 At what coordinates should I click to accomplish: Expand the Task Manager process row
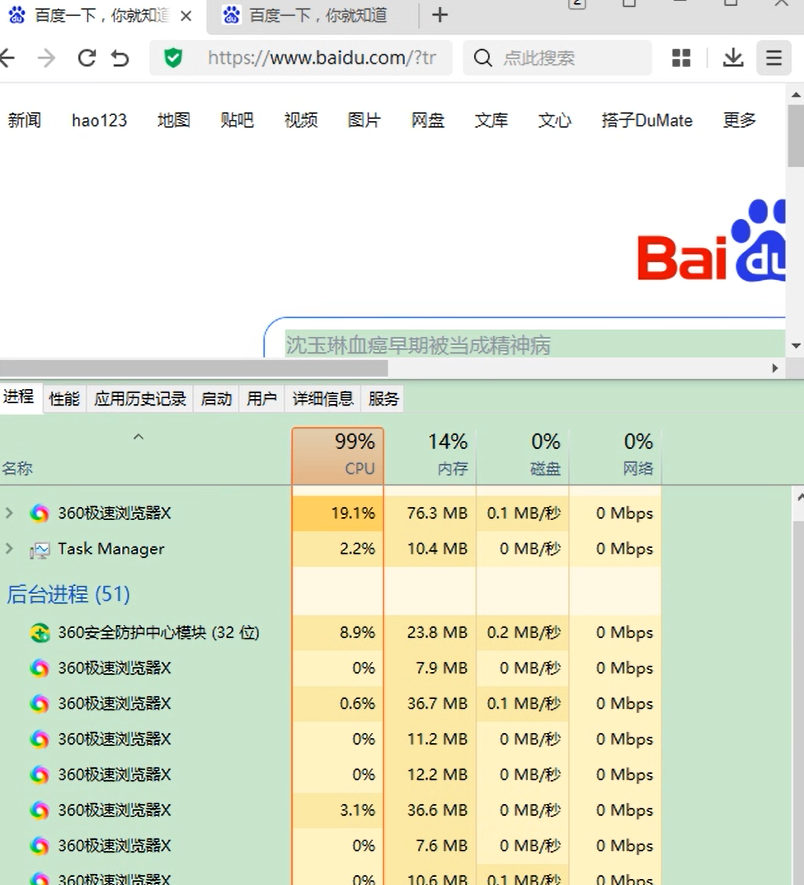click(x=9, y=549)
